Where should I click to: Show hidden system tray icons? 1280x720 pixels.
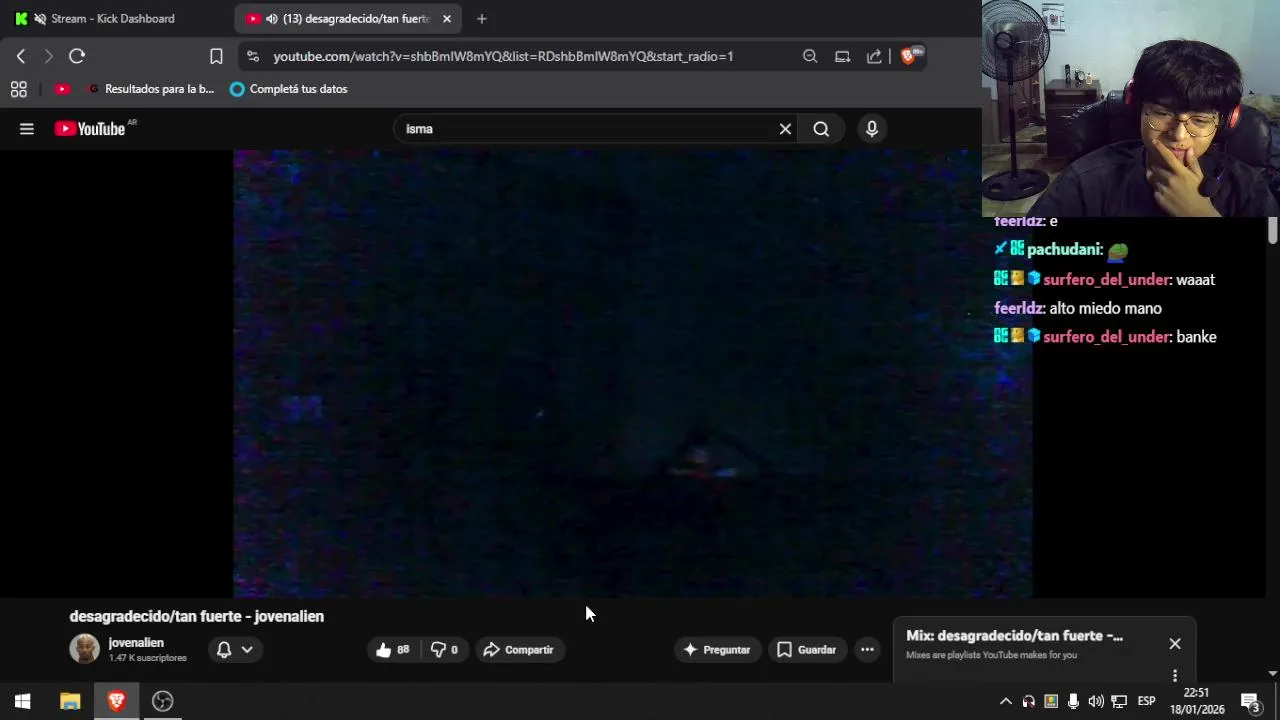point(1006,701)
